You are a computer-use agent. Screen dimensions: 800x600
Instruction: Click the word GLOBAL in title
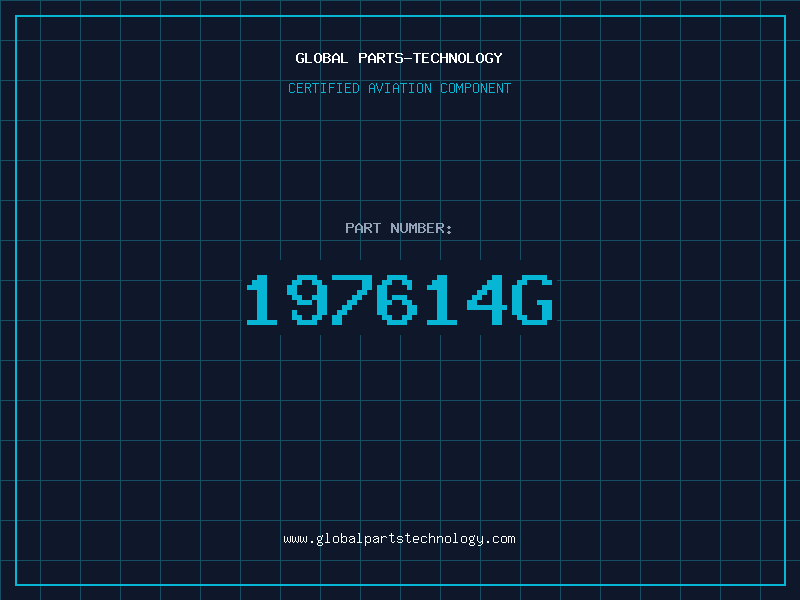pos(321,58)
